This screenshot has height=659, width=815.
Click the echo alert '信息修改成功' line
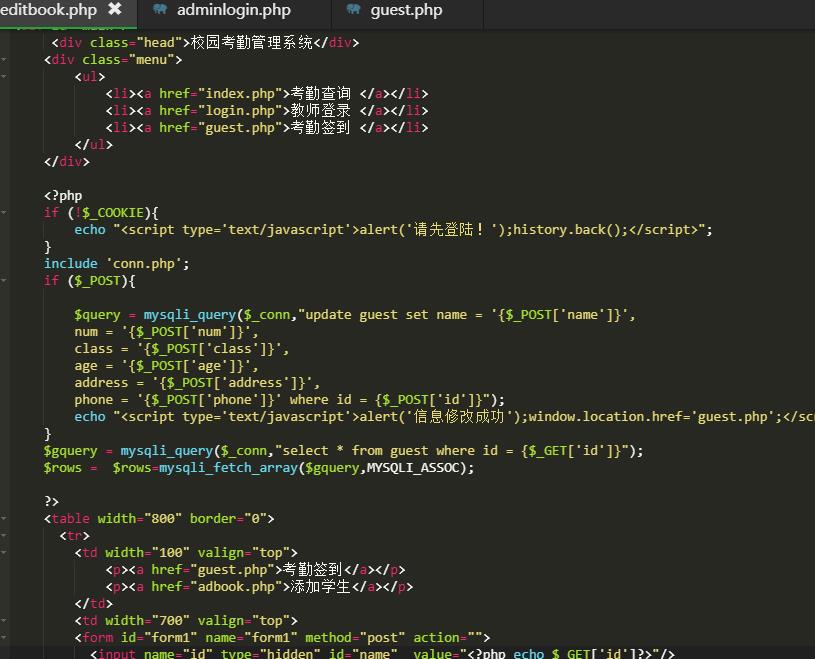[444, 417]
